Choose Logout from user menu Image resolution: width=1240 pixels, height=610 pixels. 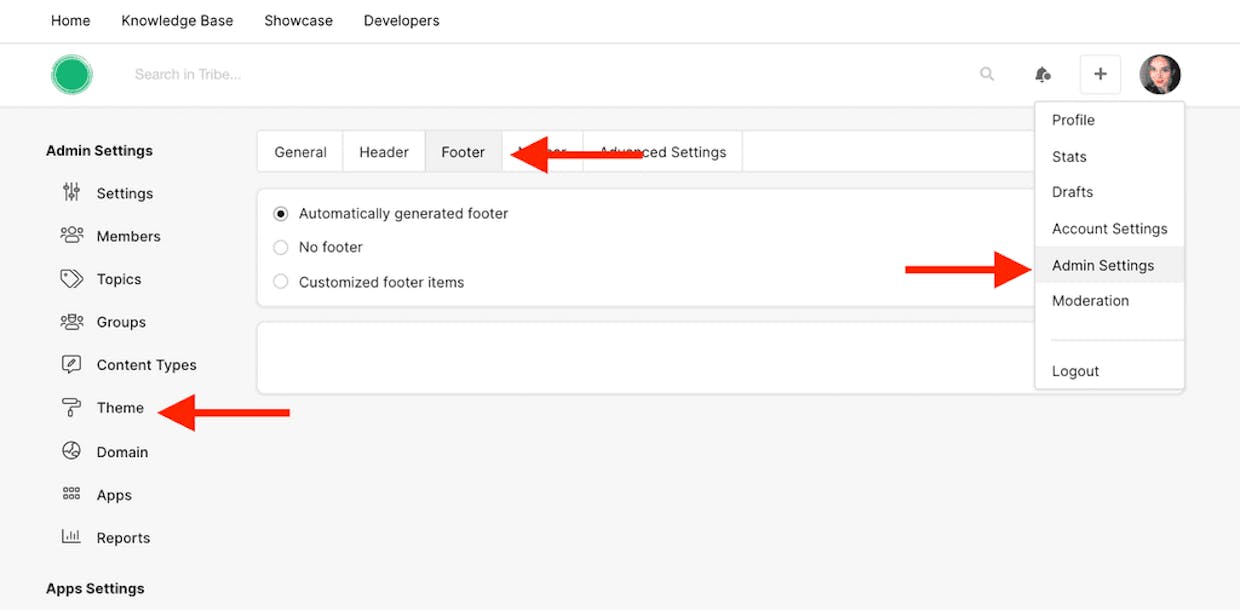pyautogui.click(x=1110, y=371)
